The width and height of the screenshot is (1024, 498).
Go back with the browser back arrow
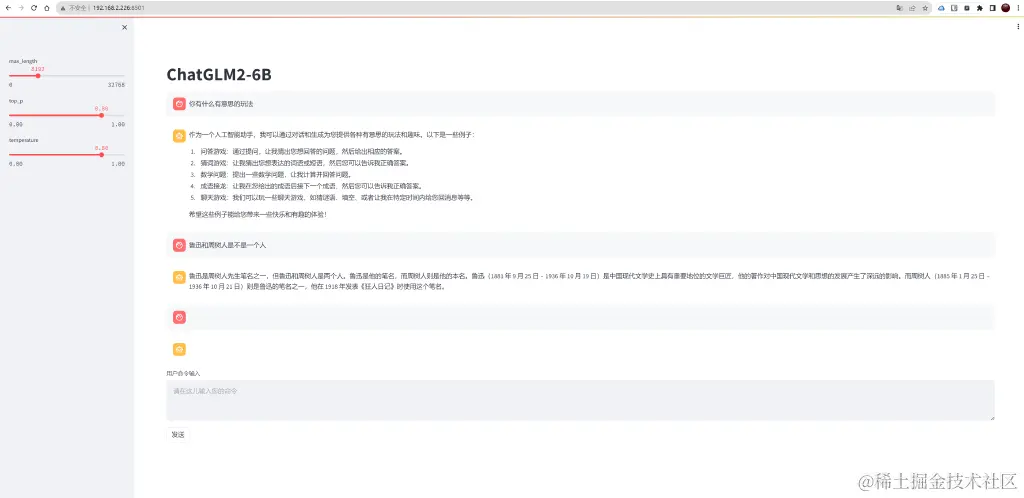[7, 8]
